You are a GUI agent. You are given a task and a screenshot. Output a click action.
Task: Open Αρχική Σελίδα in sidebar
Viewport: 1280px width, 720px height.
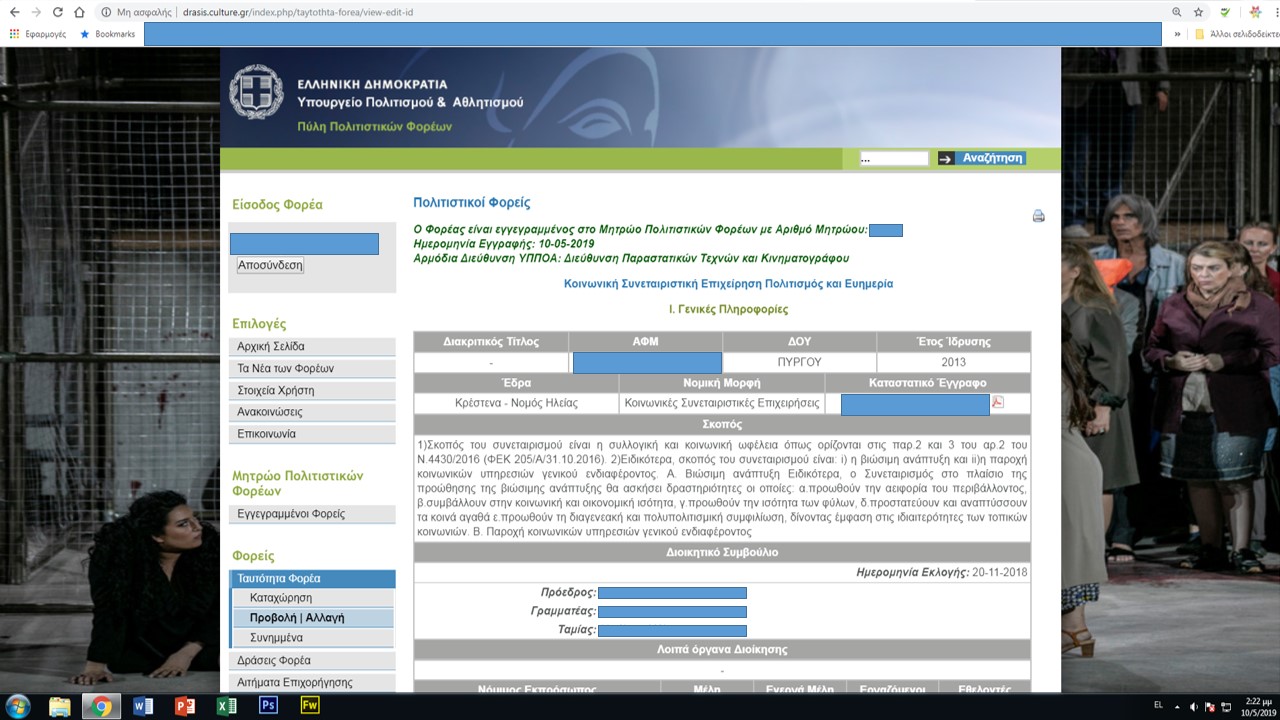click(x=312, y=346)
